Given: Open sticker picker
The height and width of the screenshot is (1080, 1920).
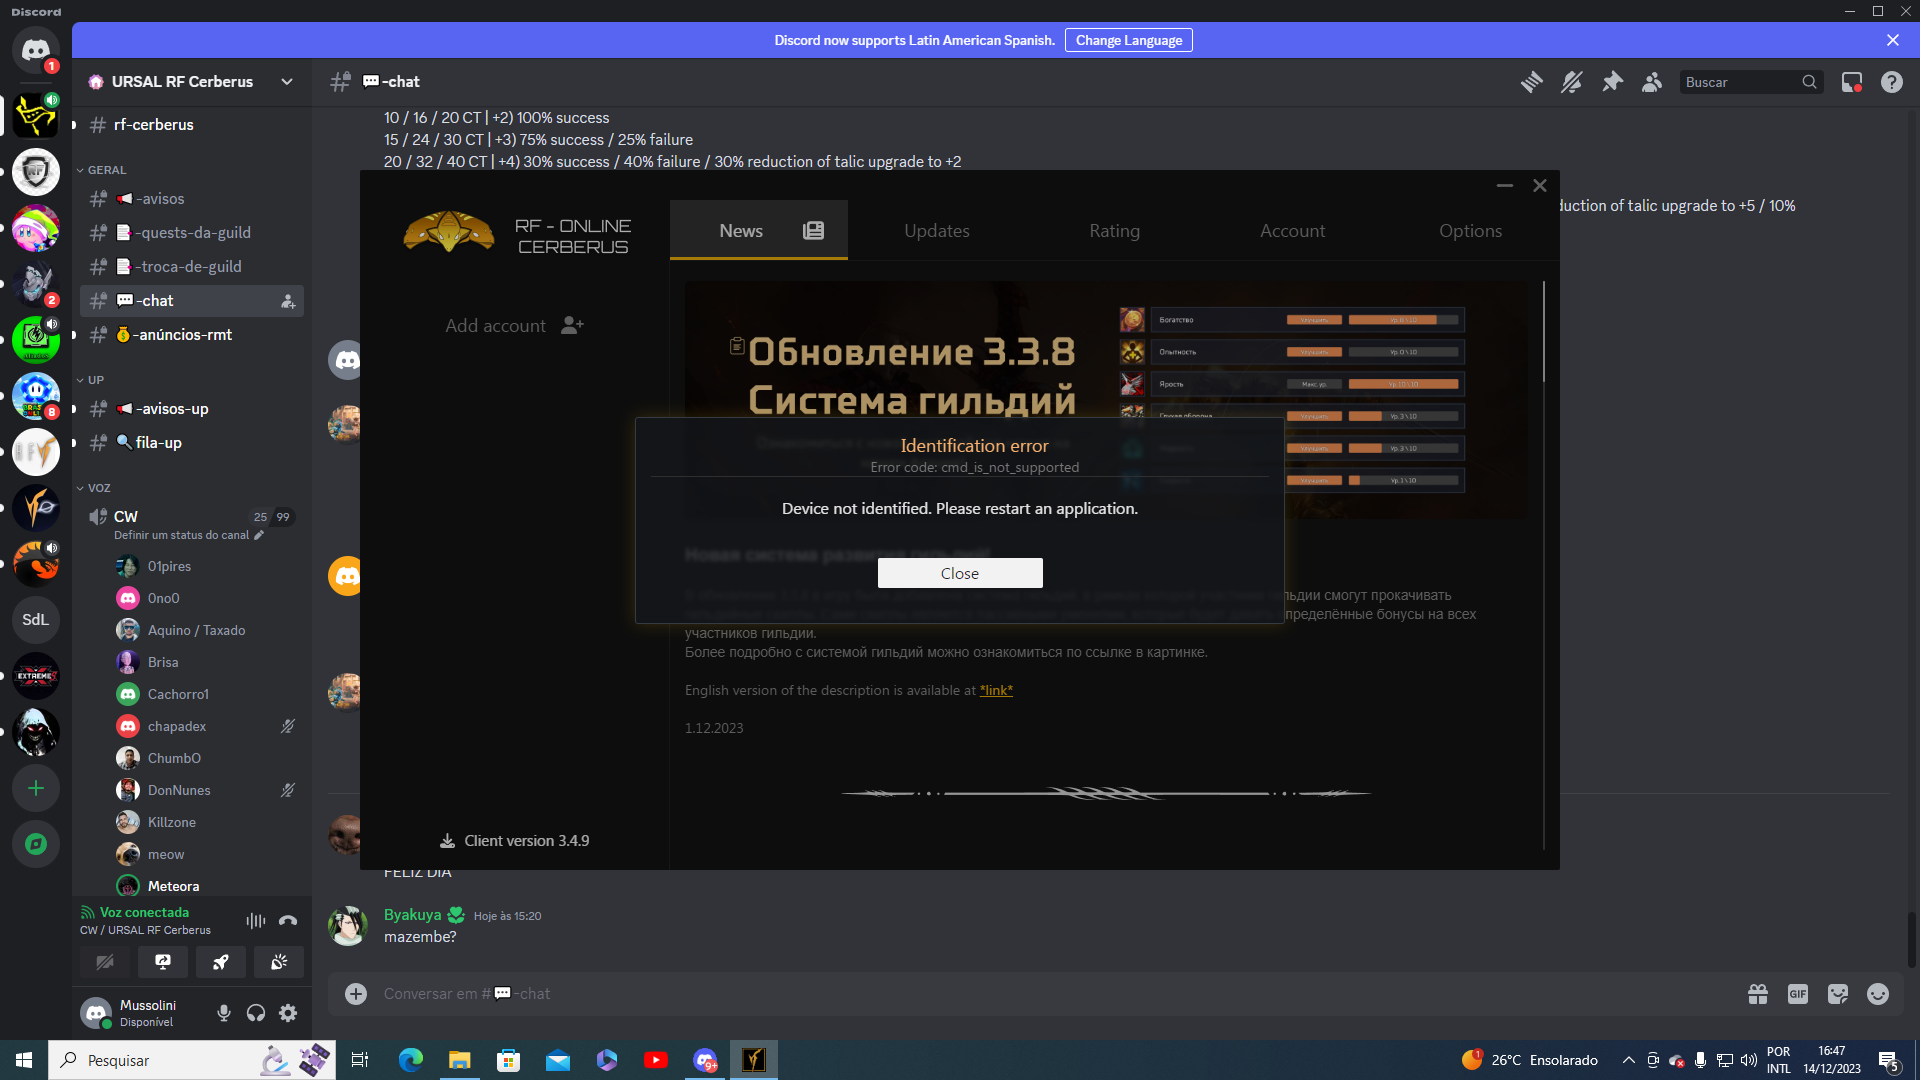Looking at the screenshot, I should 1838,994.
